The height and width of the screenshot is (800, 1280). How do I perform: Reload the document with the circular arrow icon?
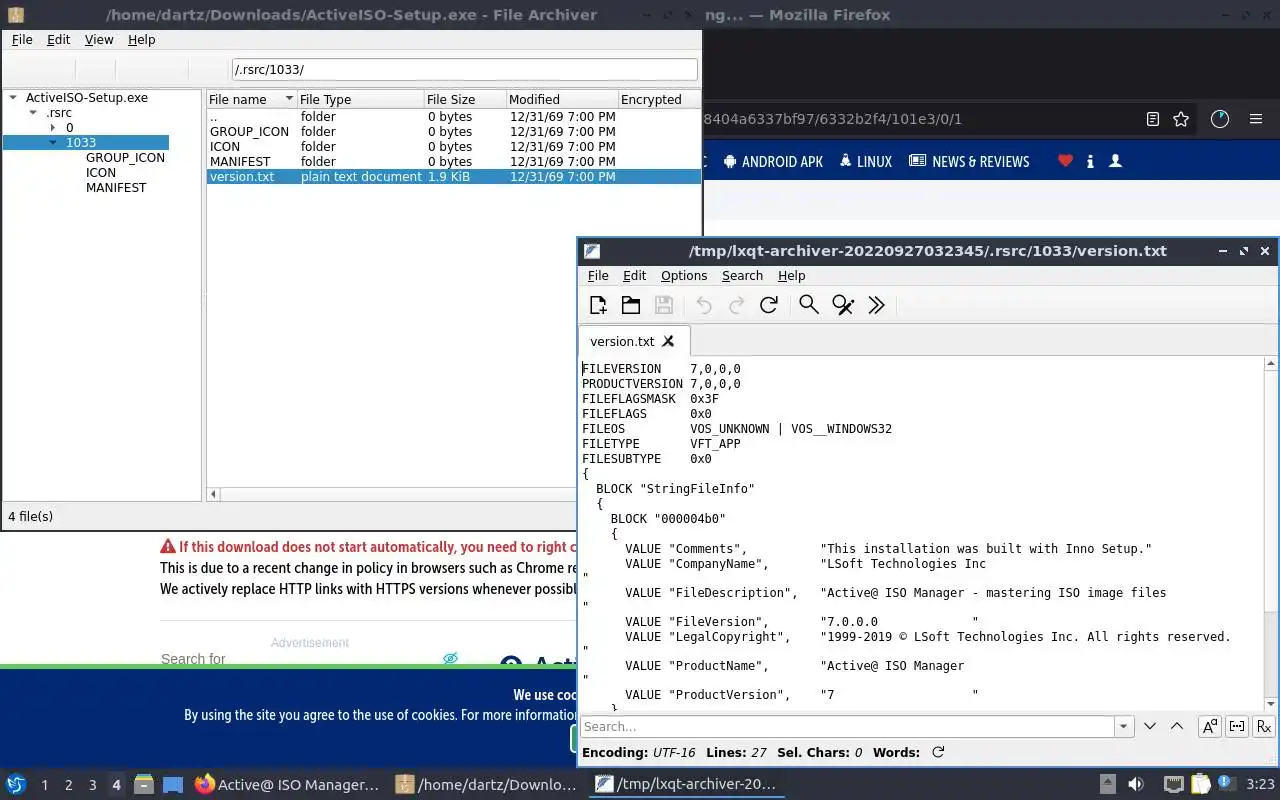tap(769, 306)
